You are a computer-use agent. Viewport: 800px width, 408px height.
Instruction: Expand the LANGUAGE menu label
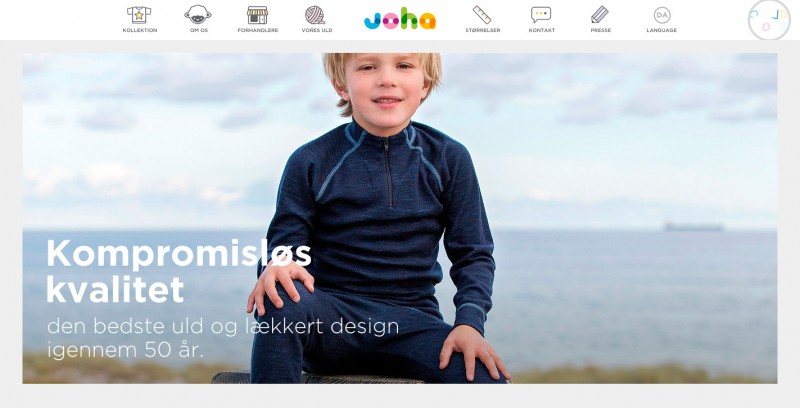tap(662, 31)
